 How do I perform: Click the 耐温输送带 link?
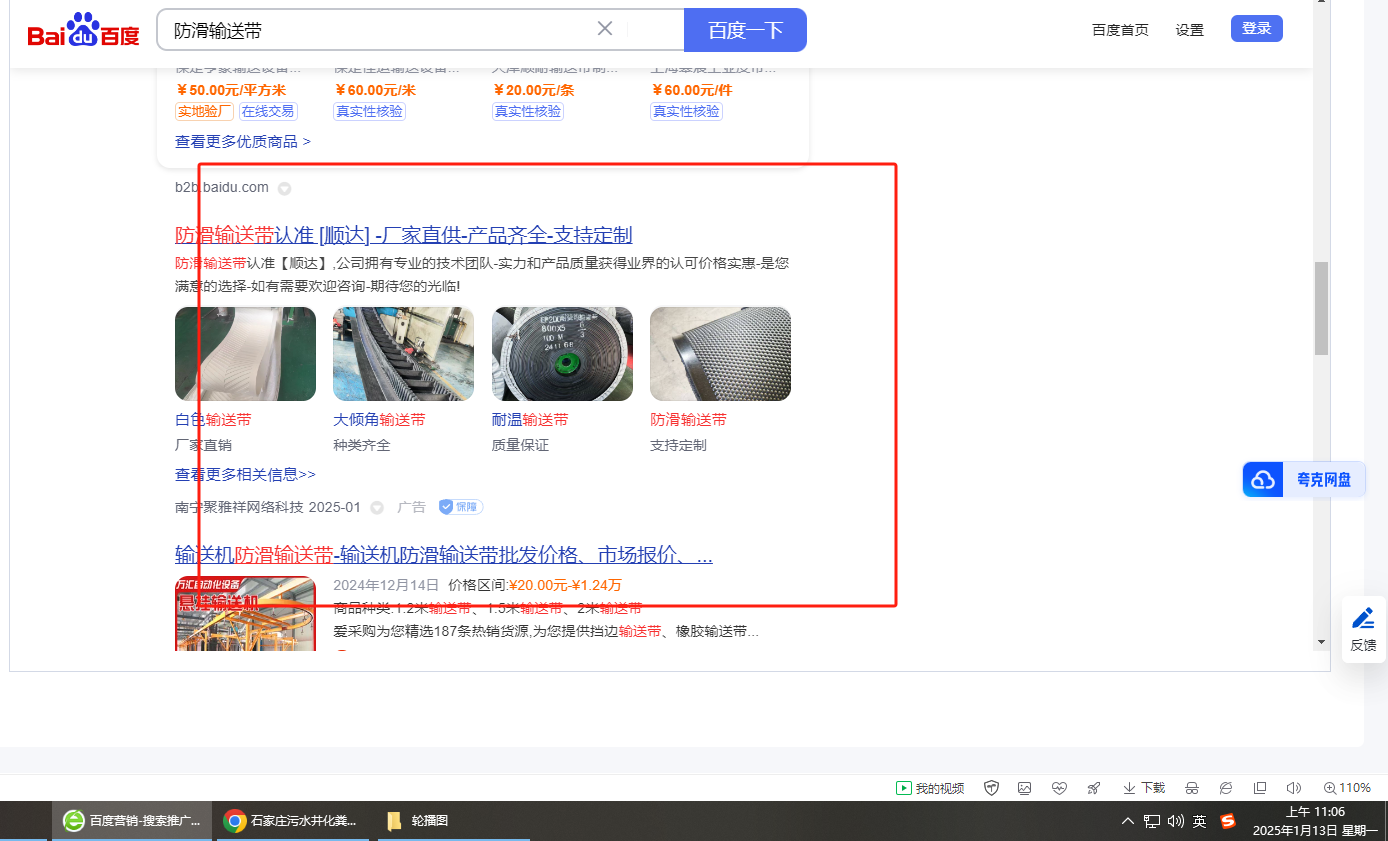click(530, 420)
